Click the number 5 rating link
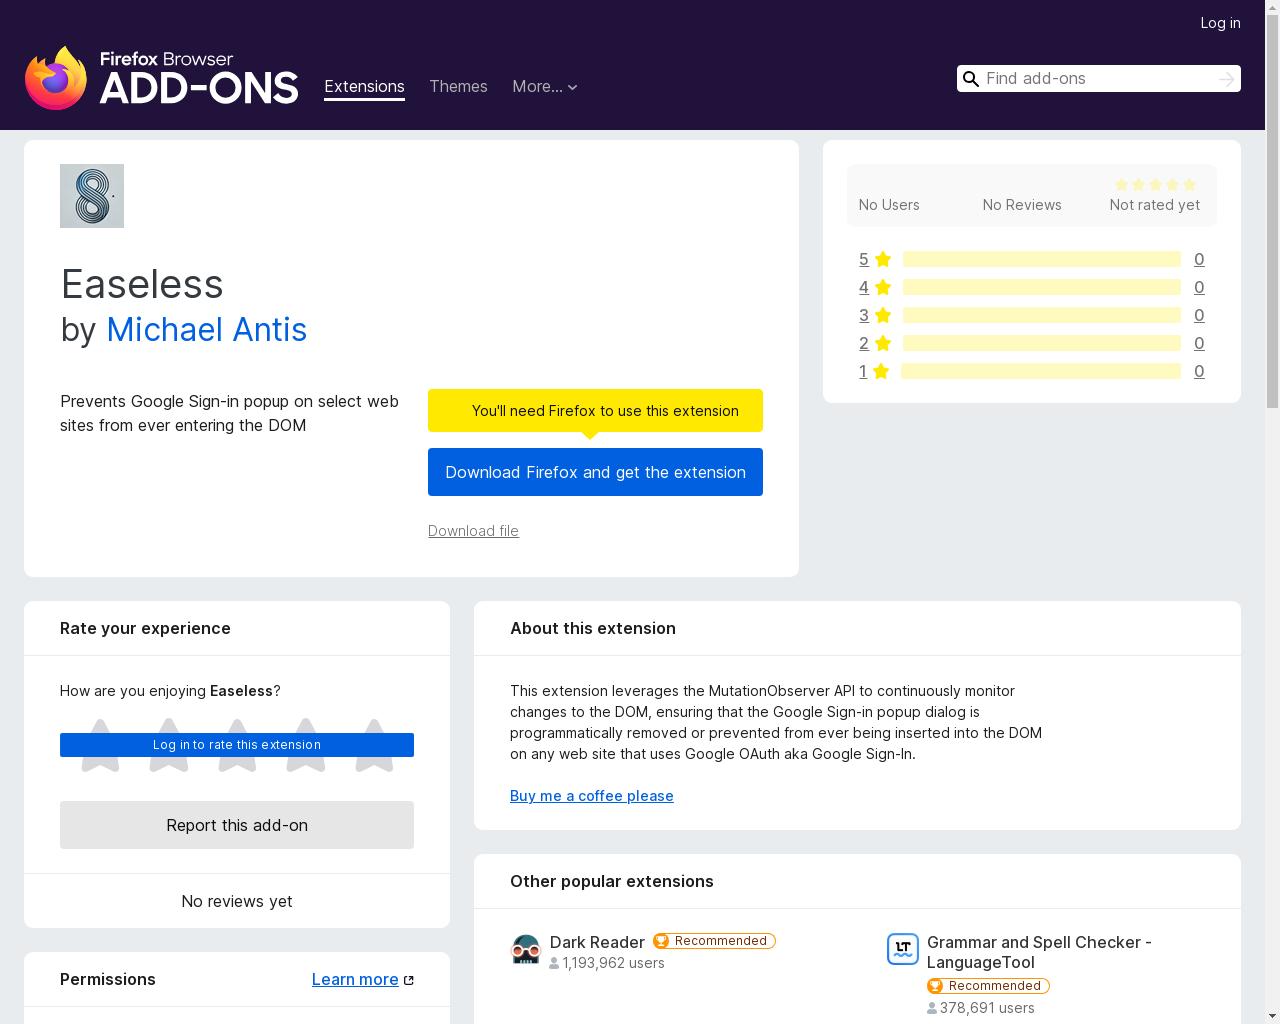Screen dimensions: 1280x1024 864,259
